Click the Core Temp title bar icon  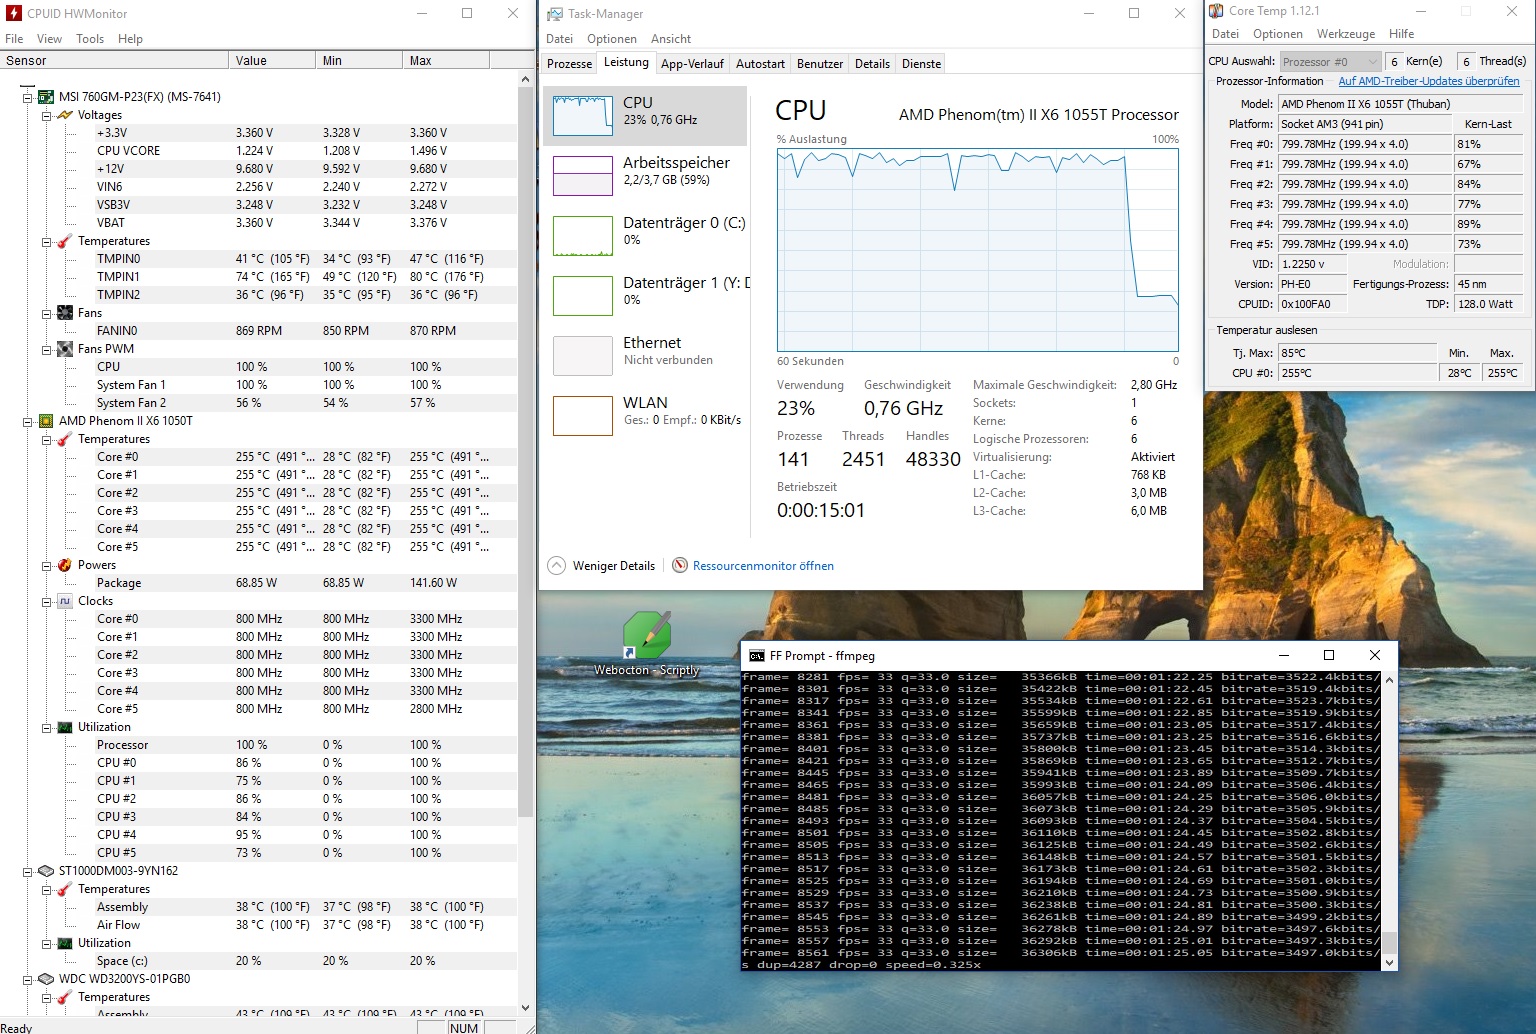1216,11
